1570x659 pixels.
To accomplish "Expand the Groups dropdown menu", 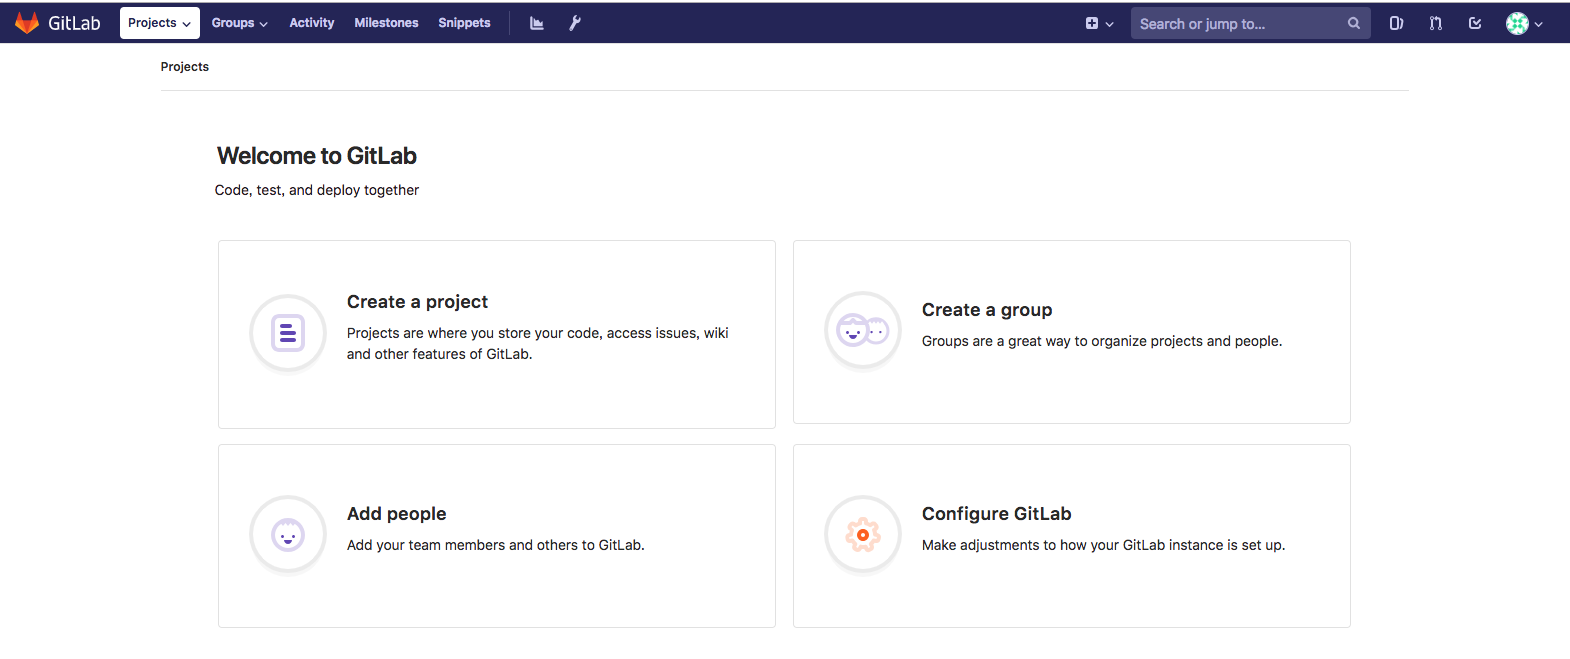I will (x=239, y=23).
